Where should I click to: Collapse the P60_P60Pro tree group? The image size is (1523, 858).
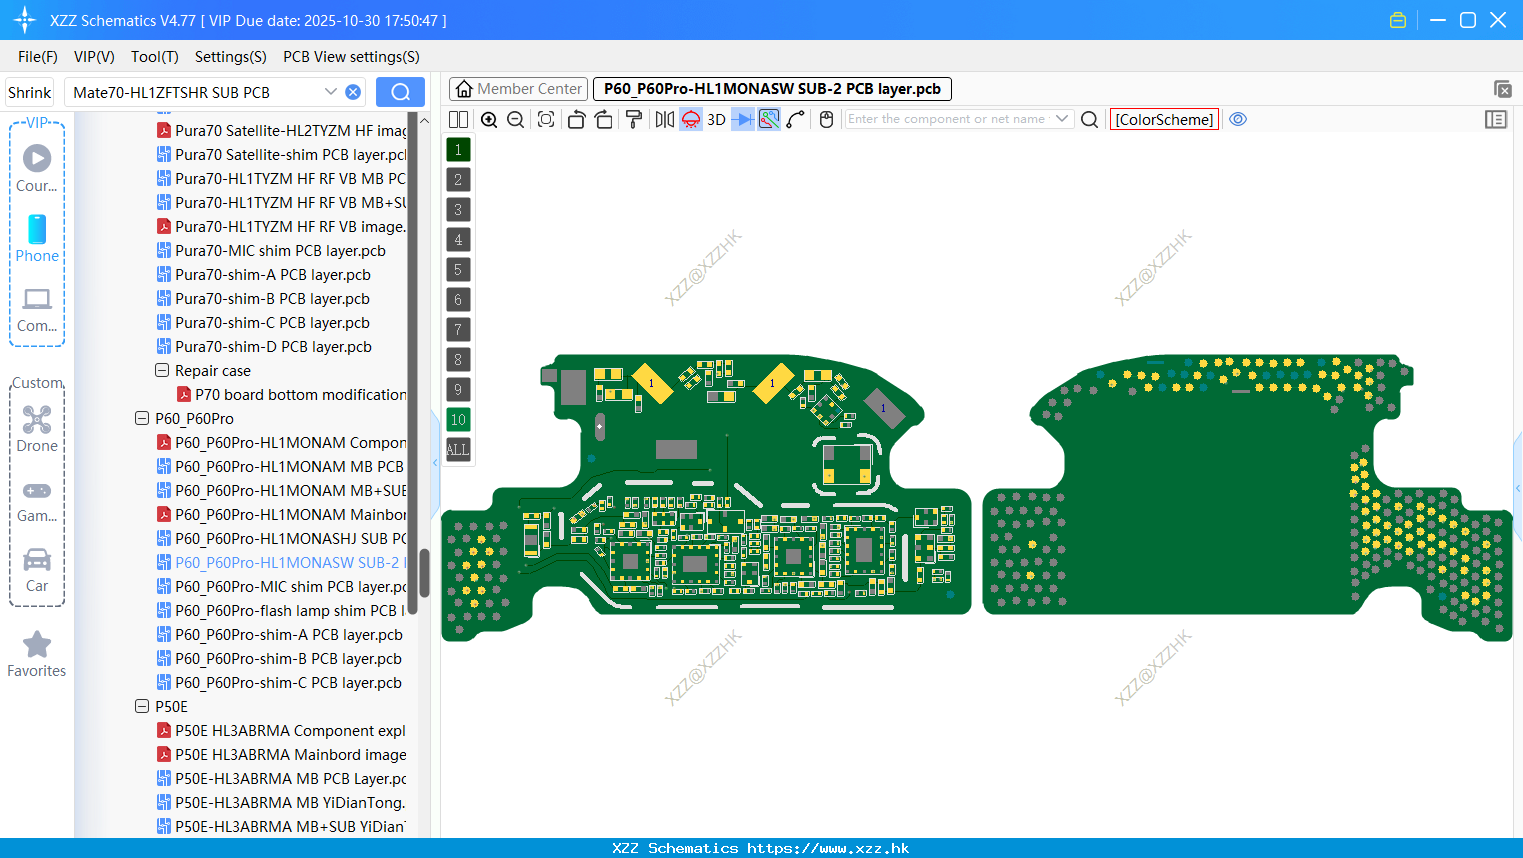coord(142,418)
